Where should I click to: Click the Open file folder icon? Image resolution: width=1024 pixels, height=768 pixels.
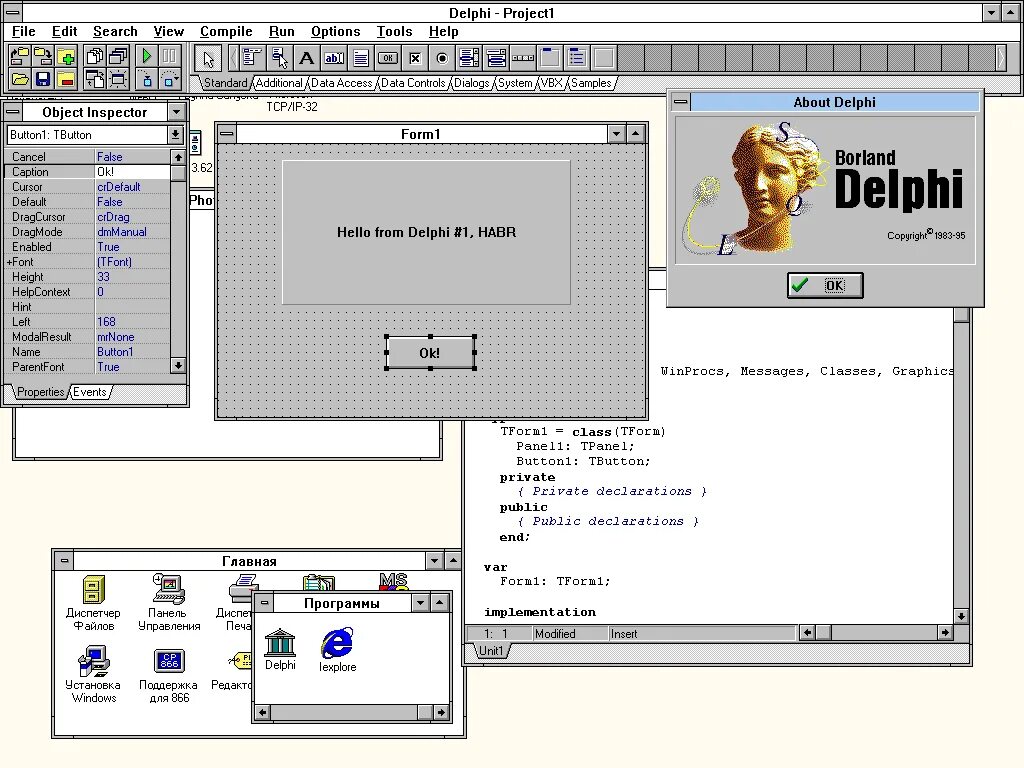pyautogui.click(x=20, y=80)
